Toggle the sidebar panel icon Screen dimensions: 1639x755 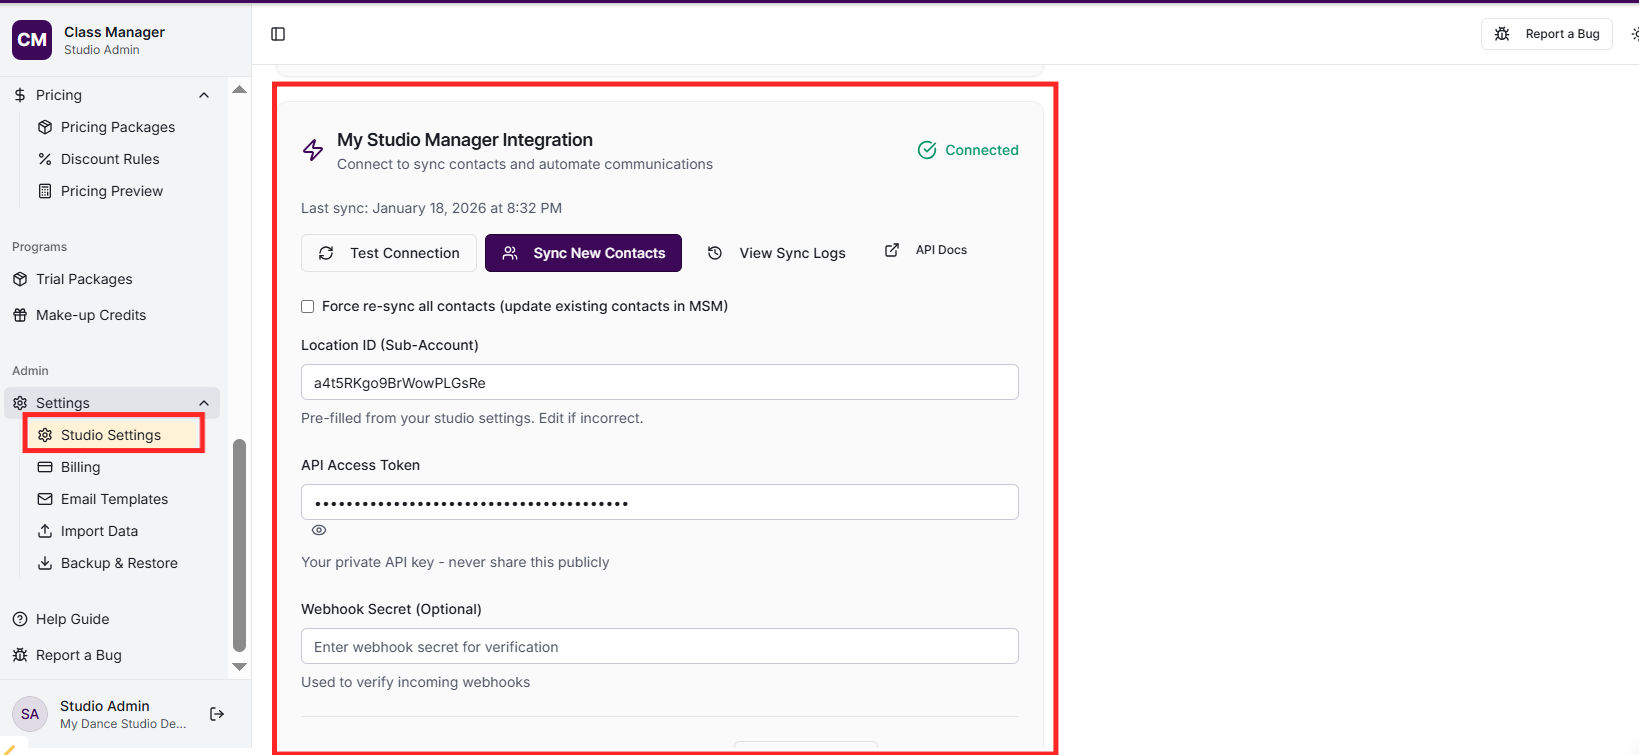point(278,34)
